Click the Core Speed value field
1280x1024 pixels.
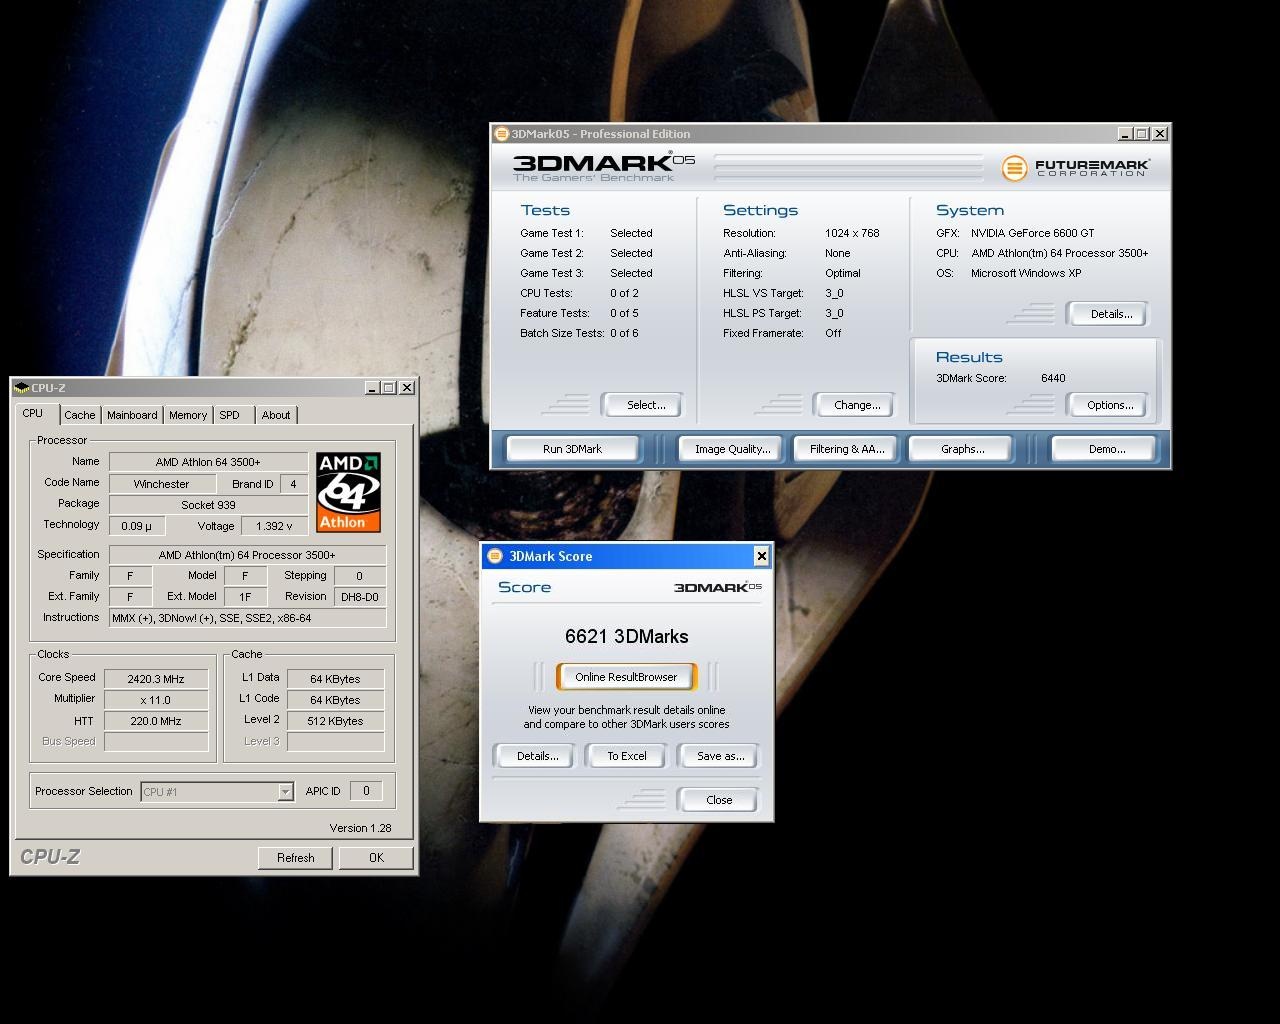point(156,679)
